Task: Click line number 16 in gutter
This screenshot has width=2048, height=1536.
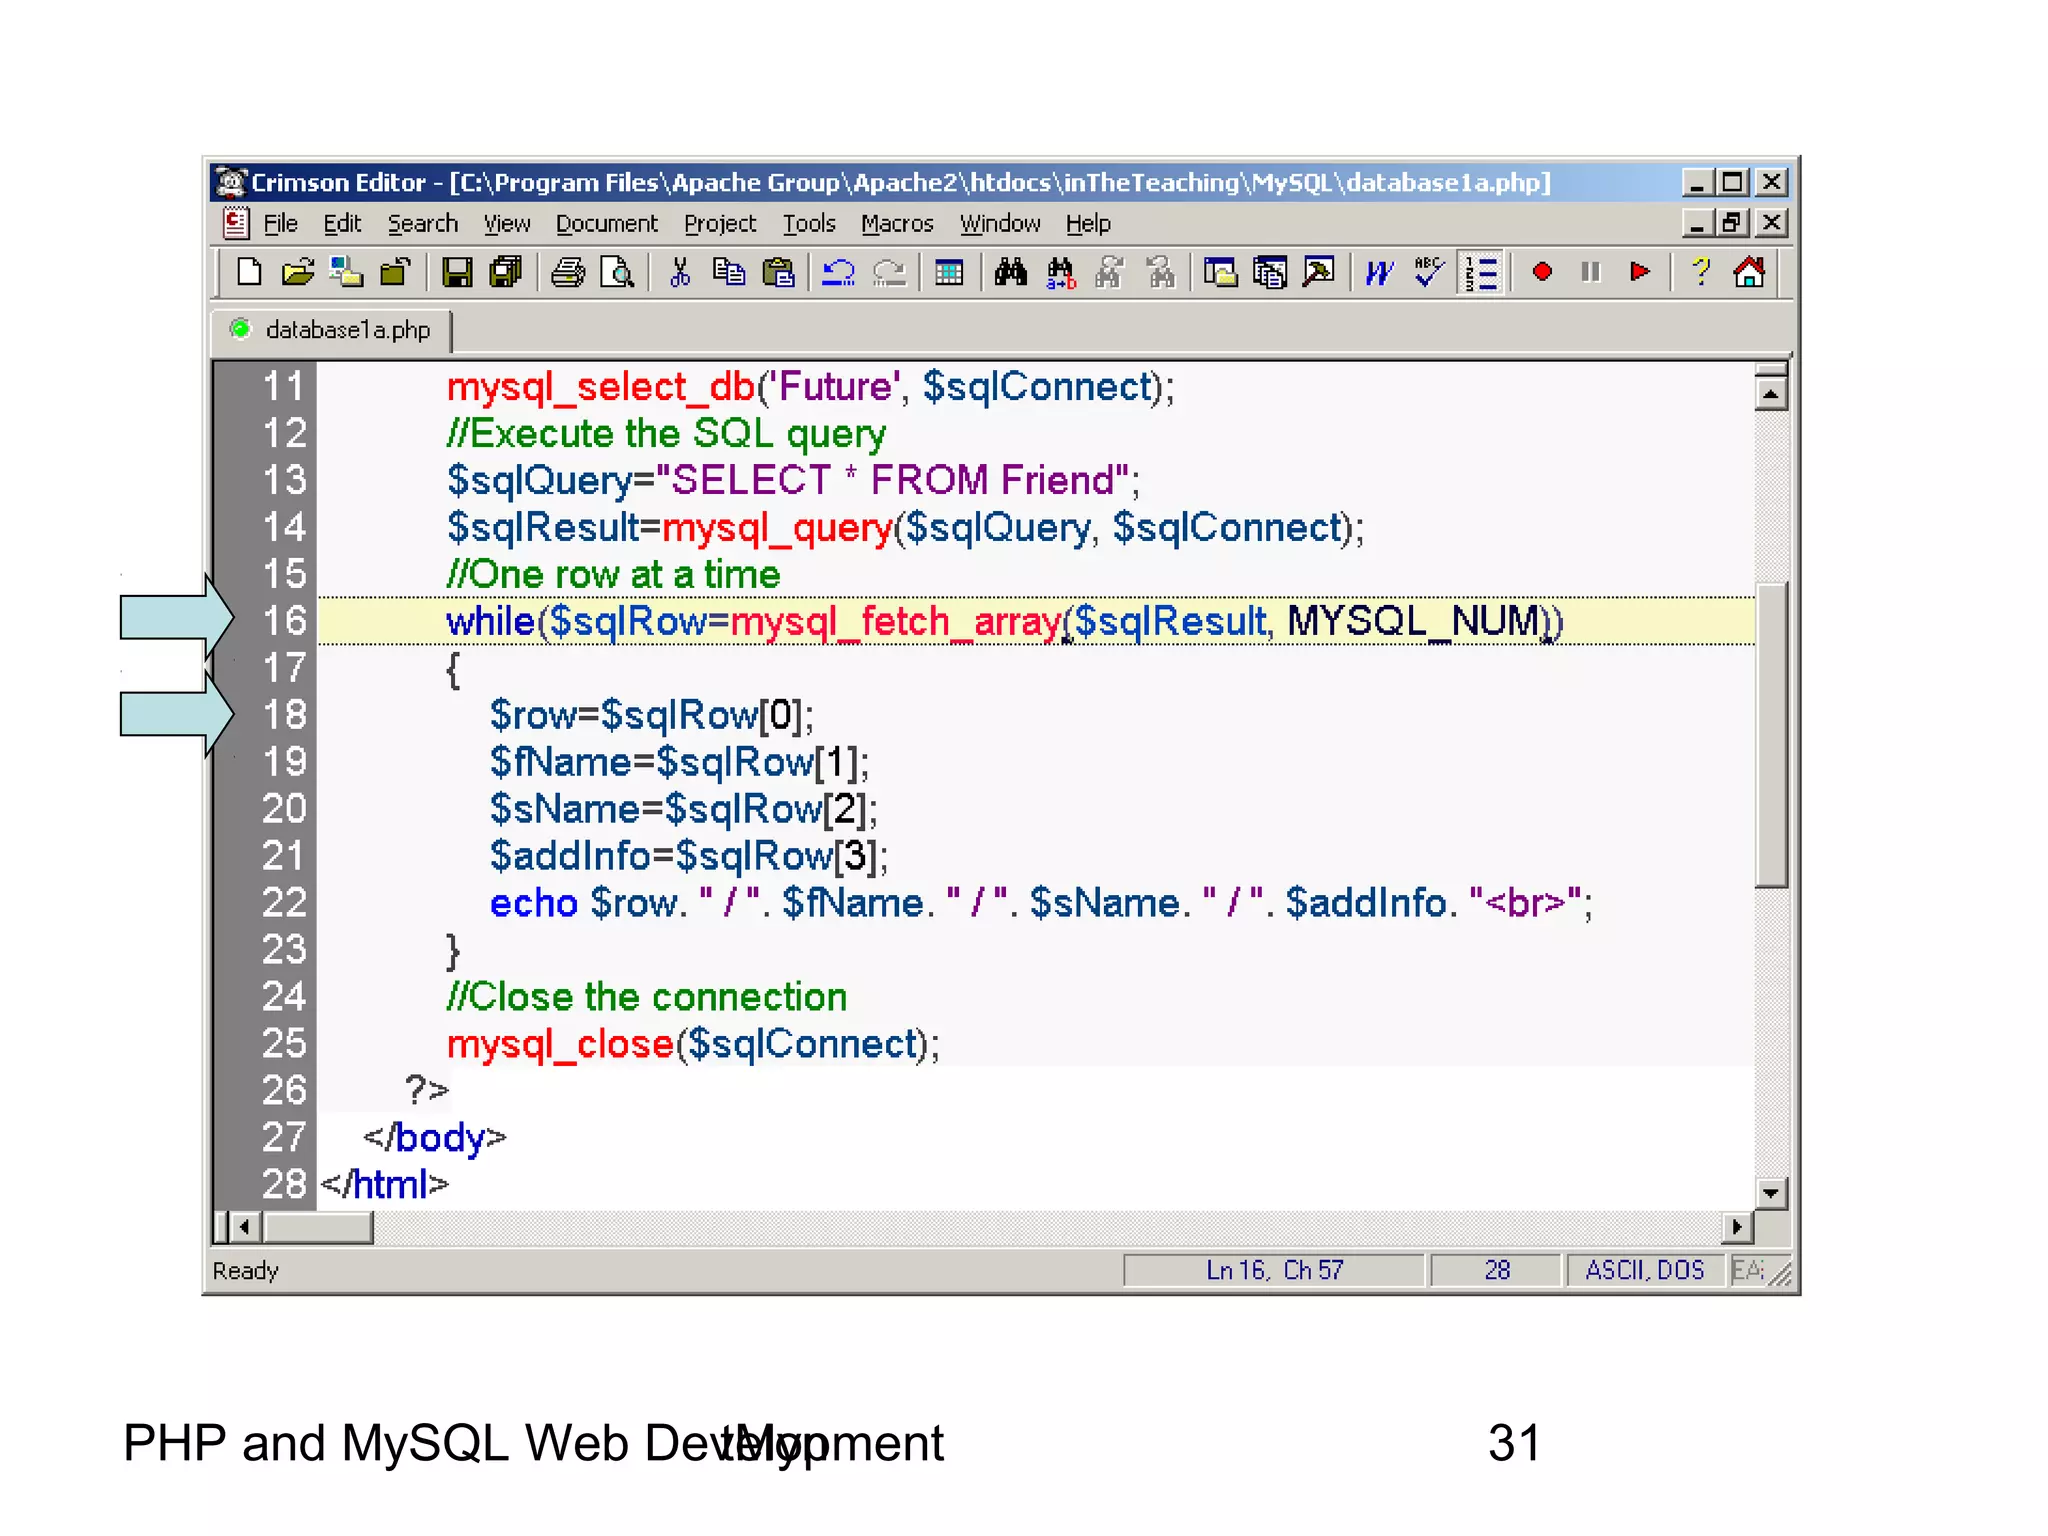Action: click(x=284, y=621)
